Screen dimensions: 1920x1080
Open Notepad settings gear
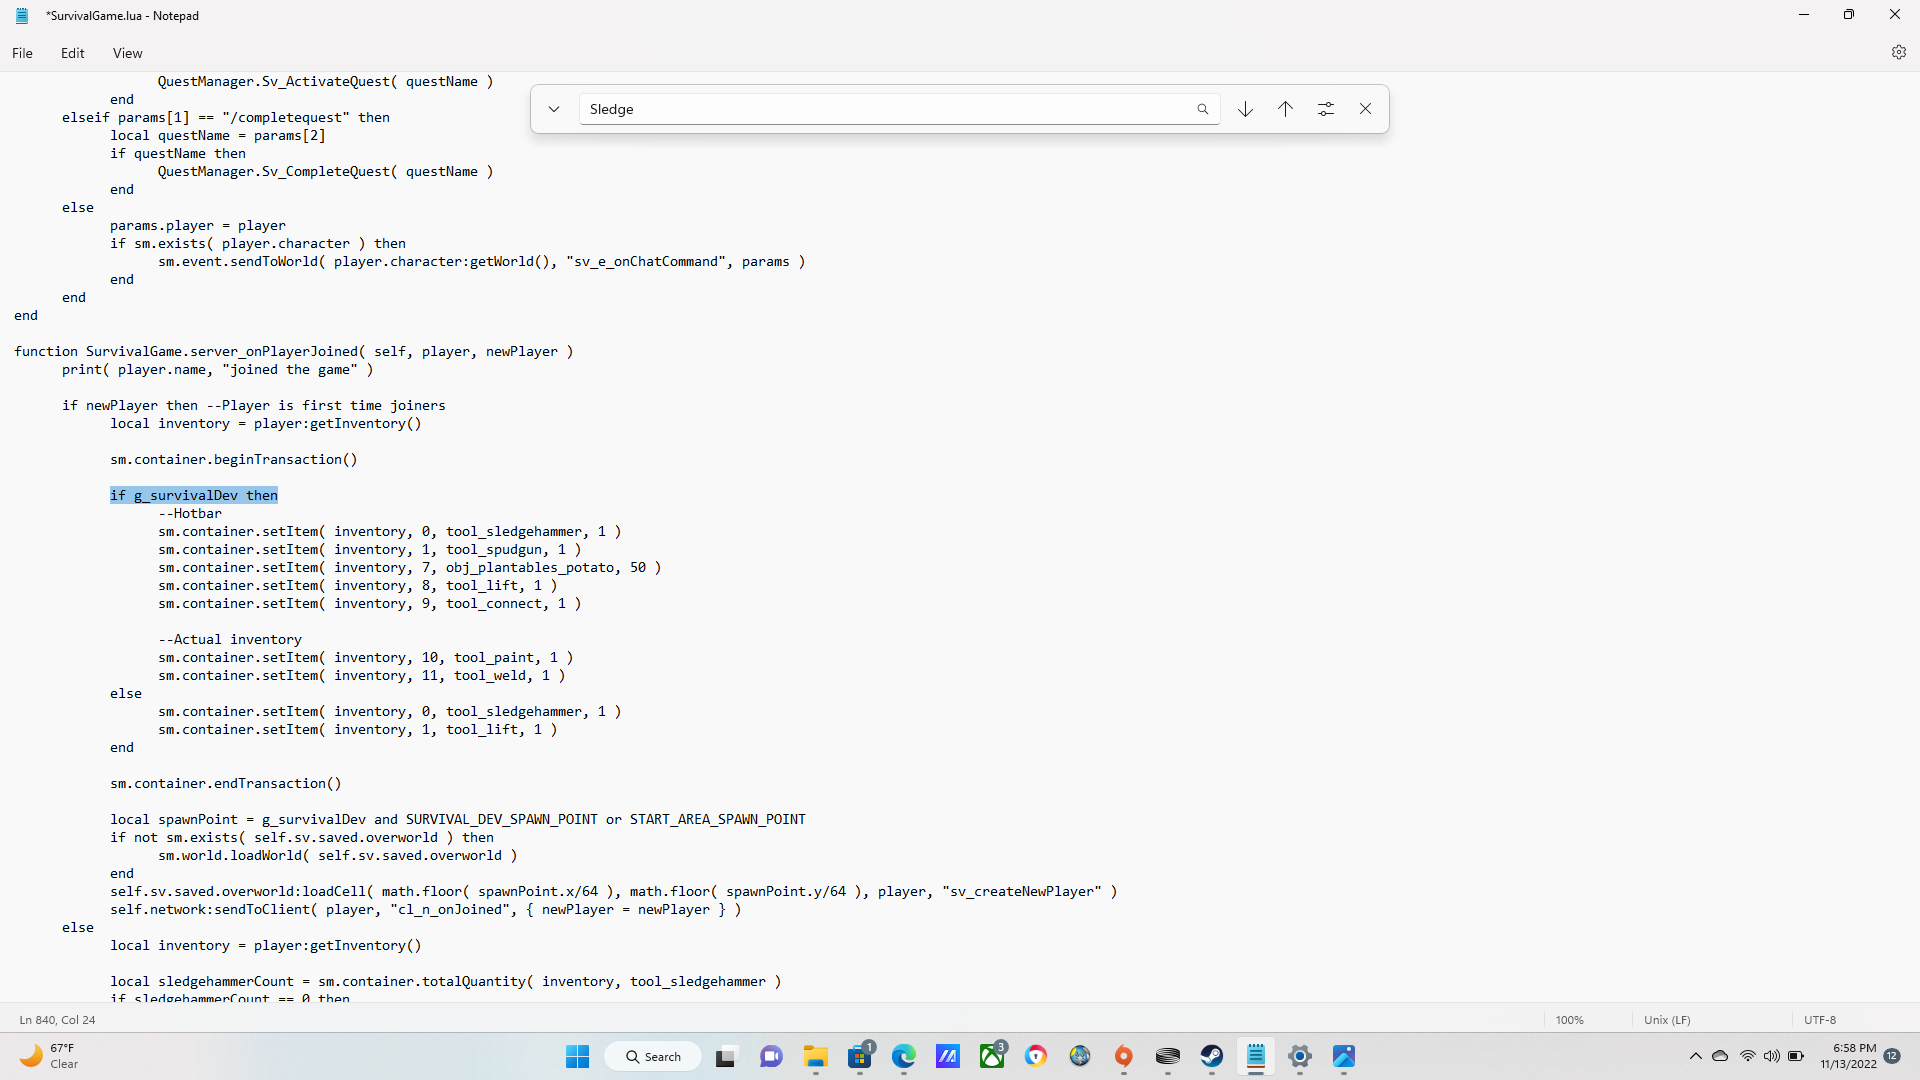(x=1898, y=52)
